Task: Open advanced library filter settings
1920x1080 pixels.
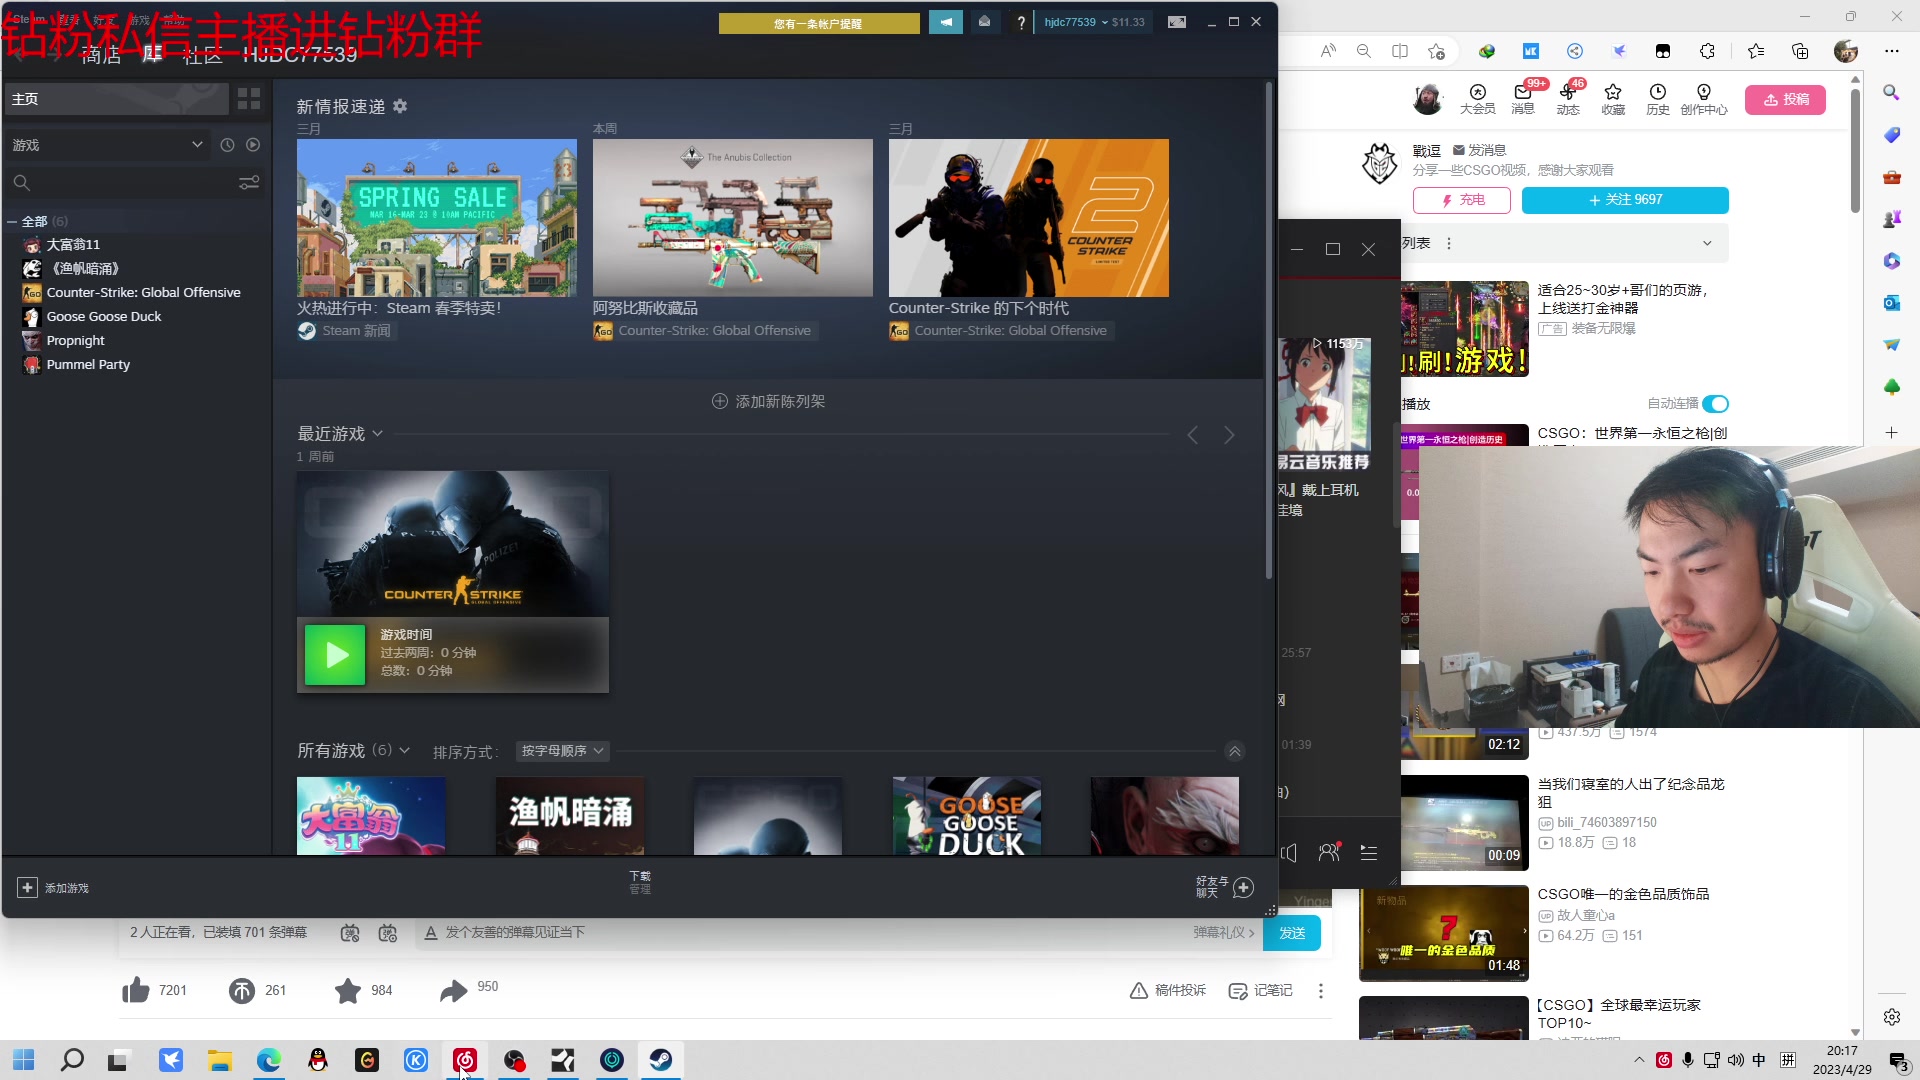Action: (x=249, y=183)
